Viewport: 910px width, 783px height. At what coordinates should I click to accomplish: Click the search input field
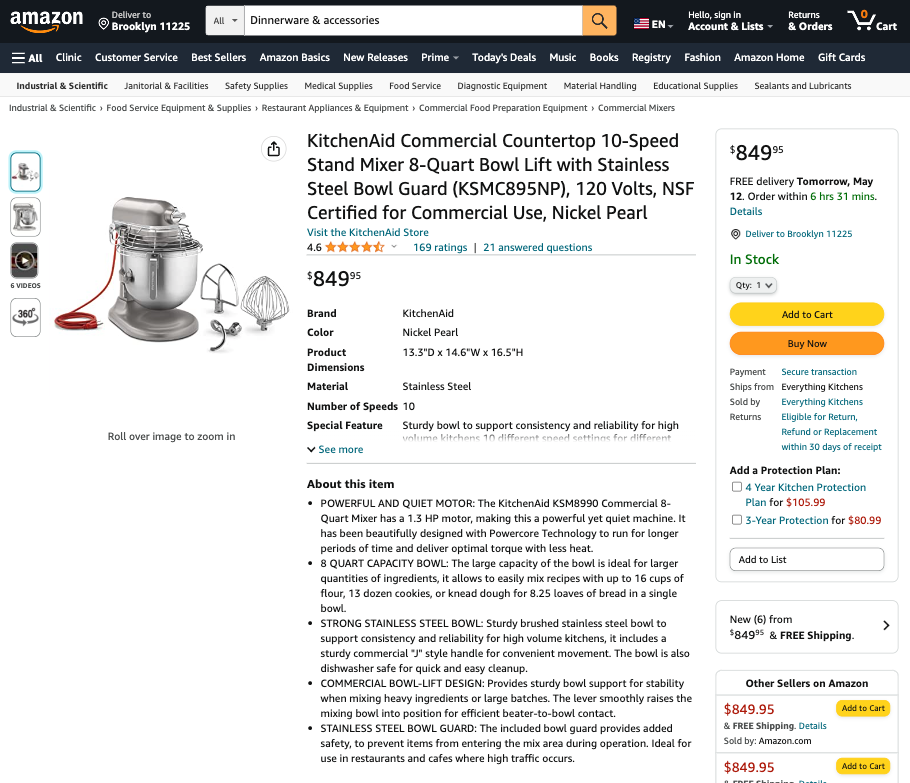tap(413, 21)
